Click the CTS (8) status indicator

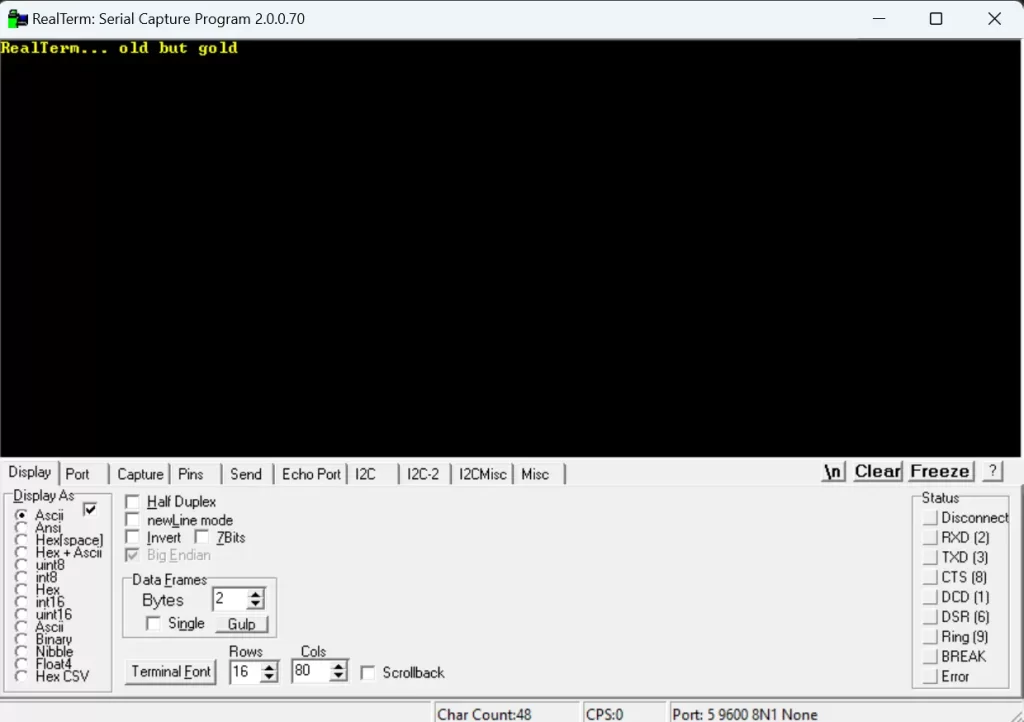click(930, 577)
